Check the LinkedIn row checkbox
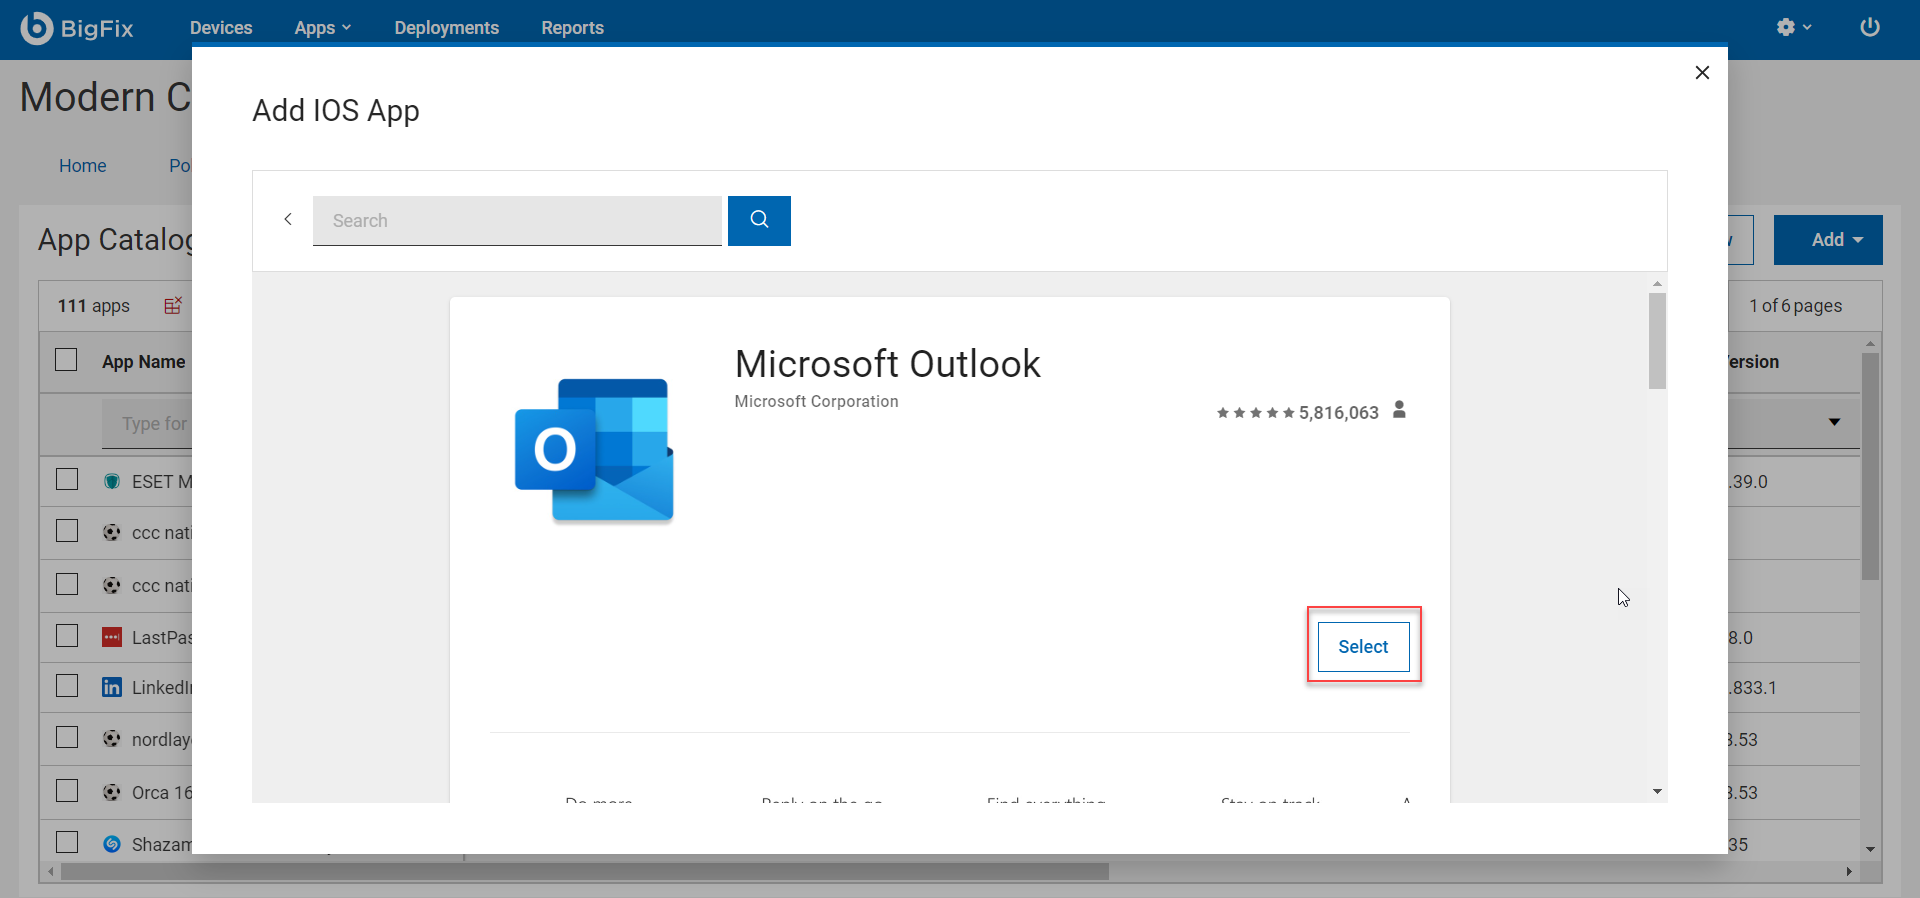 click(67, 686)
